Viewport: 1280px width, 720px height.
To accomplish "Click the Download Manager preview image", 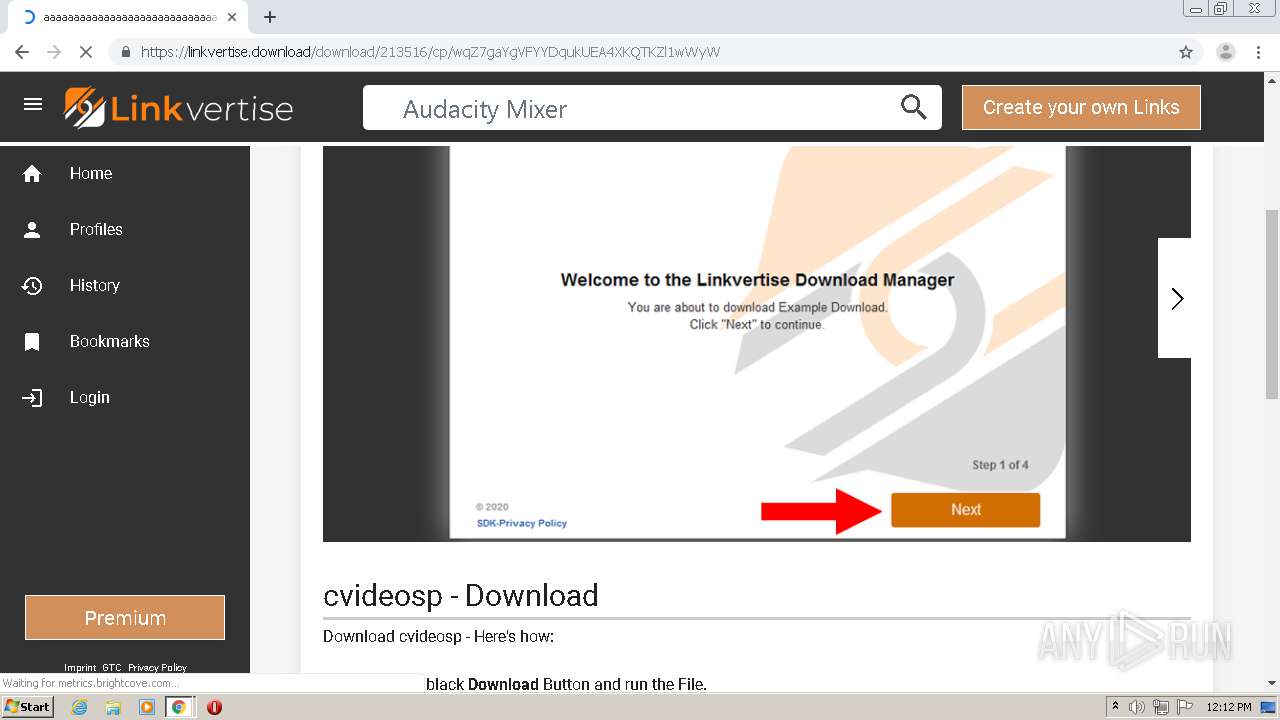I will [757, 343].
